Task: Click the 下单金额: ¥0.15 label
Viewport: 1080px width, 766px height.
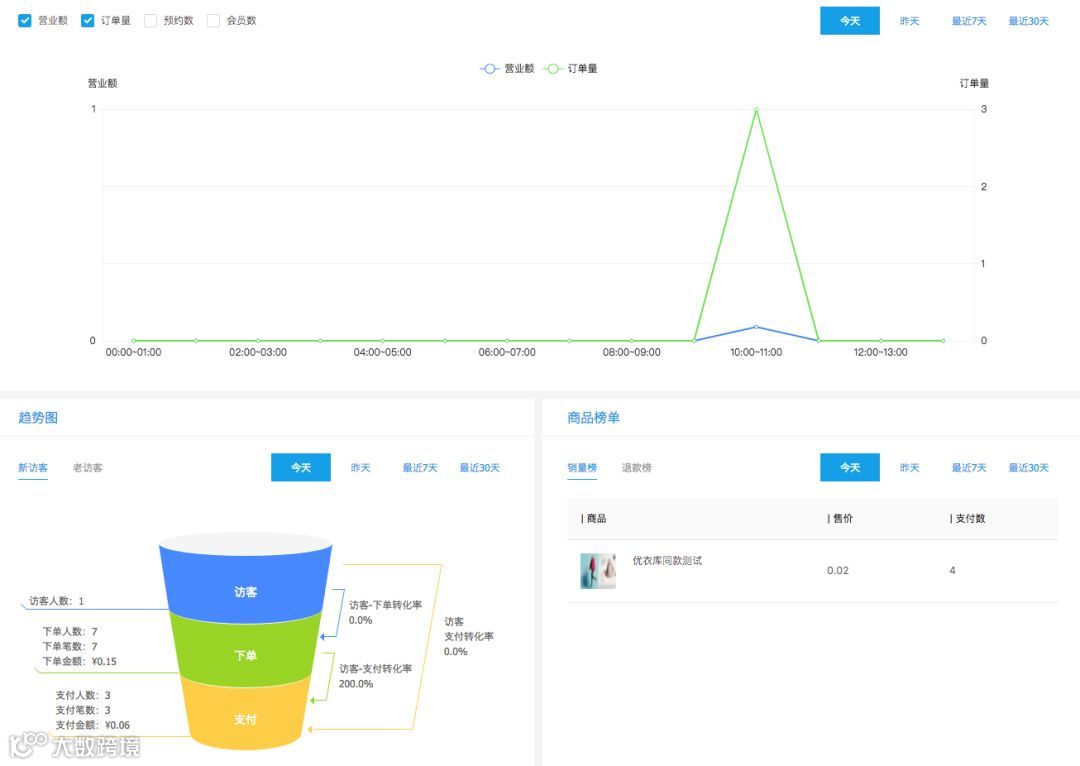Action: (x=79, y=661)
